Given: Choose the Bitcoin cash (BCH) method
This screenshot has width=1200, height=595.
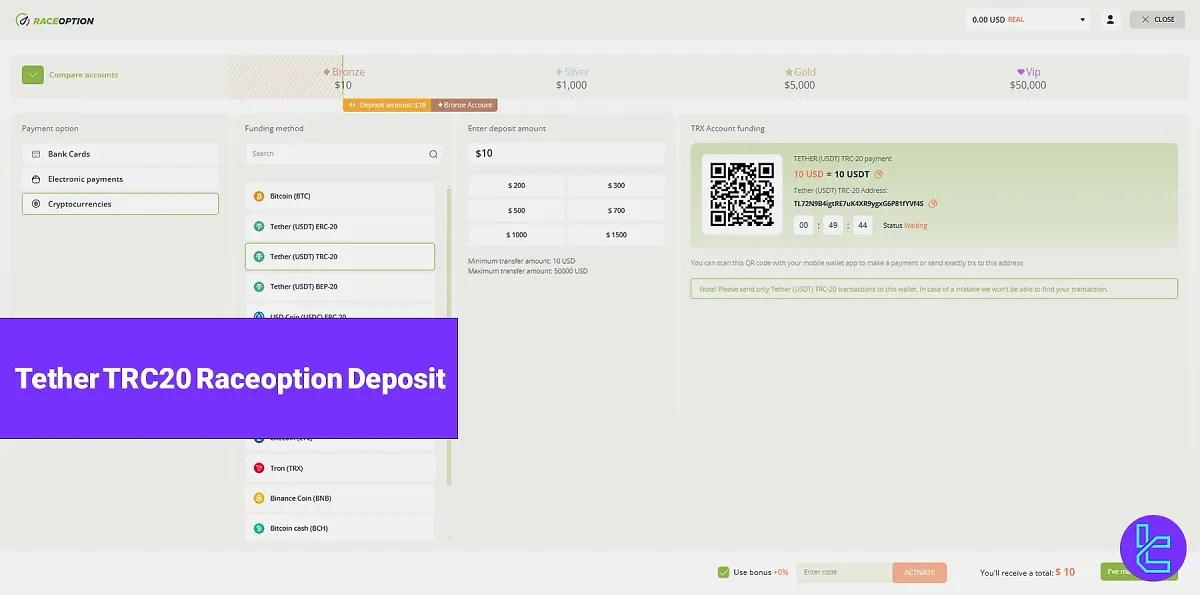Looking at the screenshot, I should [x=340, y=527].
